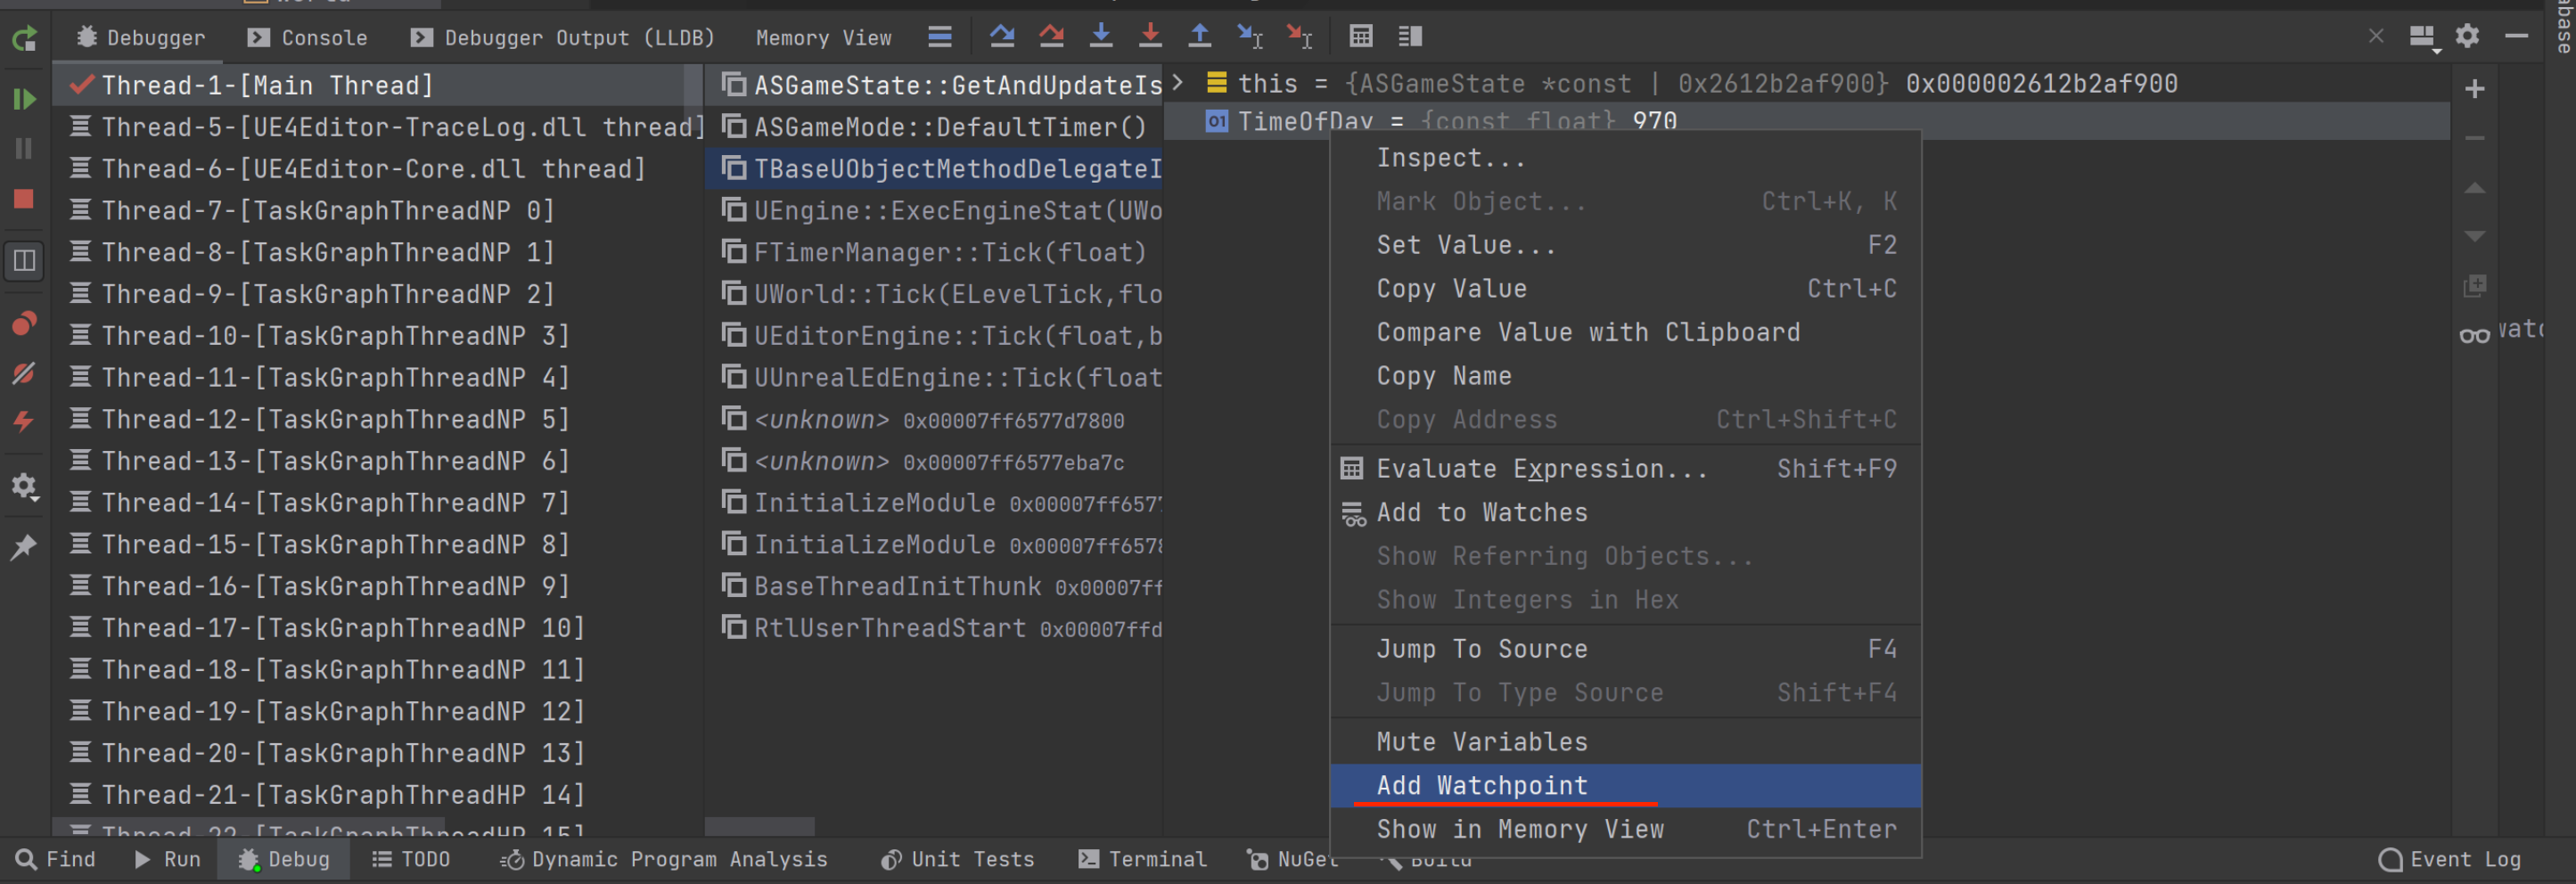Choose Jump To Source
The height and width of the screenshot is (884, 2576).
(1626, 649)
